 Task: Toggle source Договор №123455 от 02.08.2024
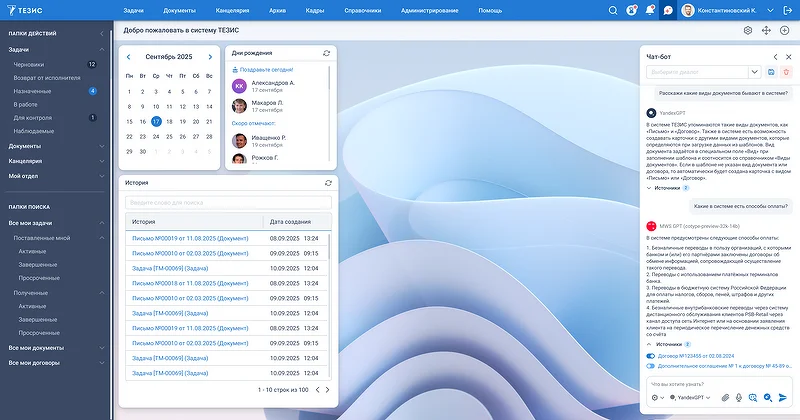(x=651, y=355)
